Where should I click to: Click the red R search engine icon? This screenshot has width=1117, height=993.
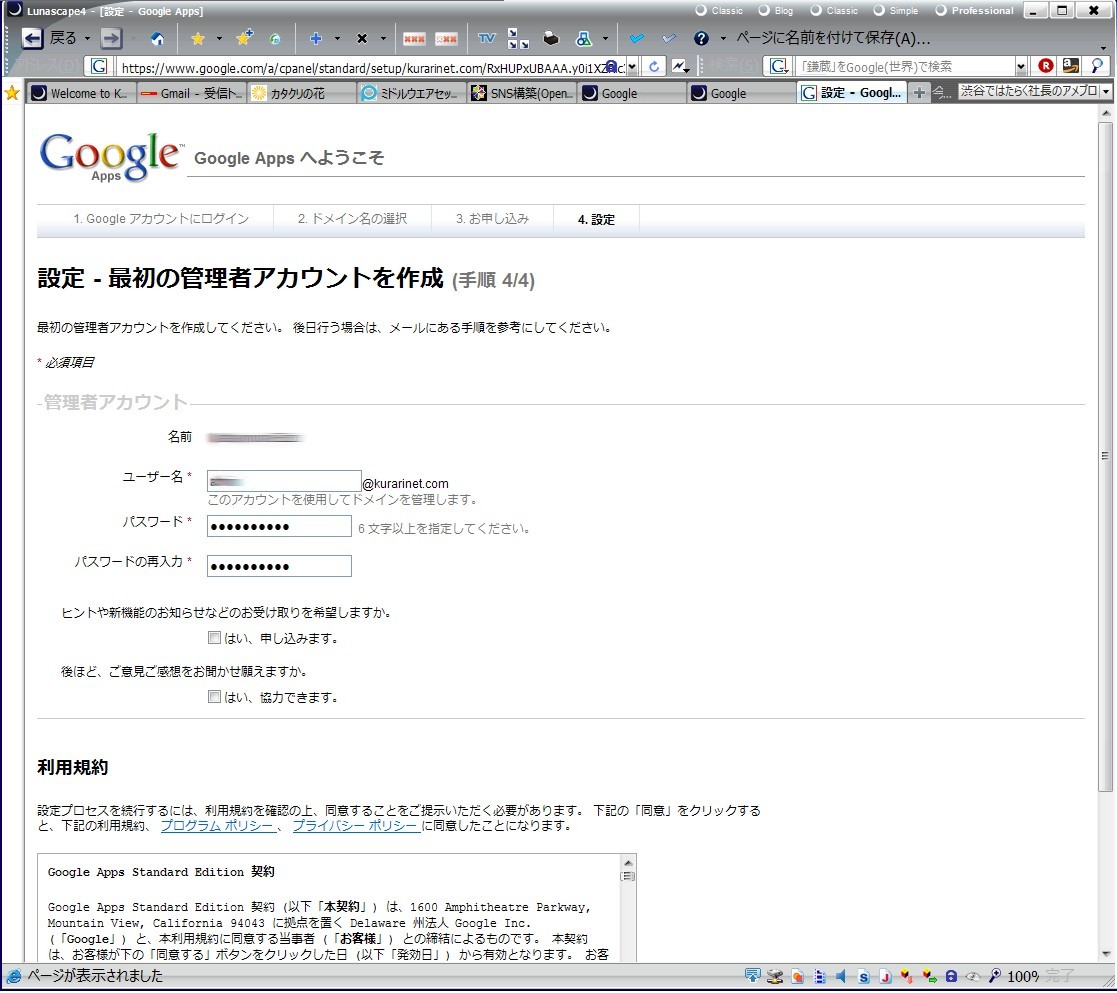1045,66
